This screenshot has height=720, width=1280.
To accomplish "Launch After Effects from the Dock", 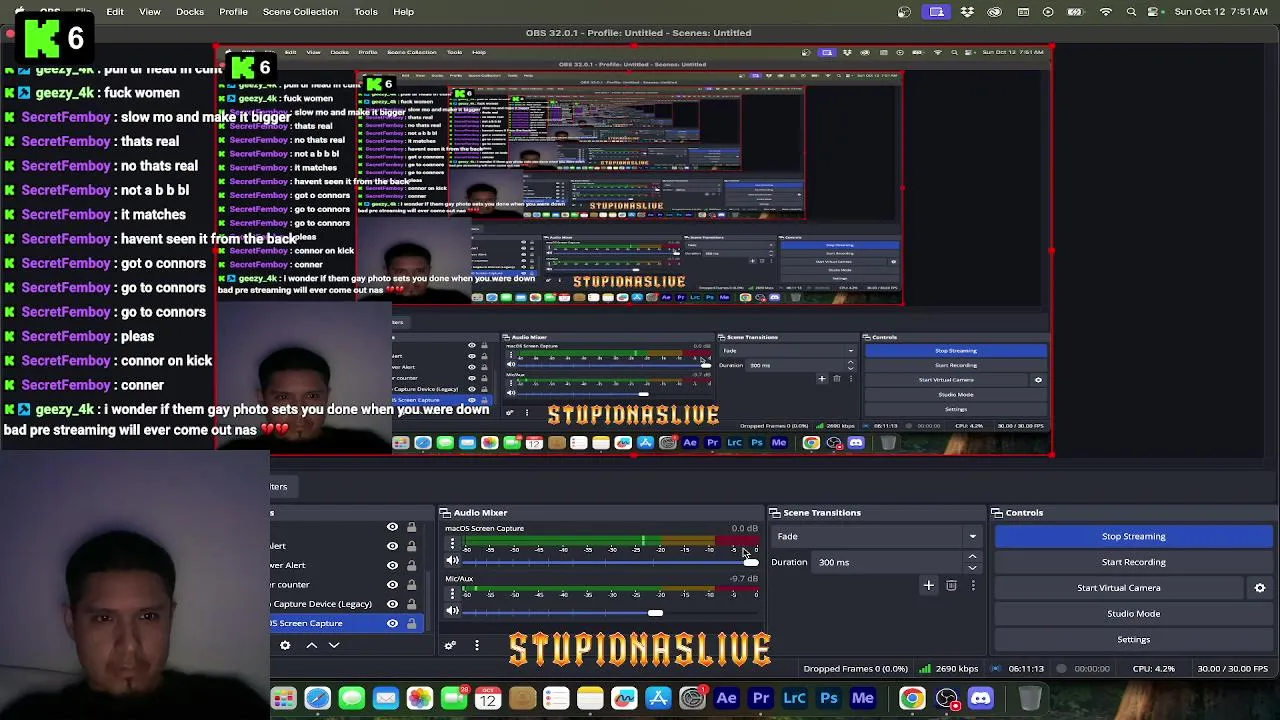I will click(x=726, y=698).
